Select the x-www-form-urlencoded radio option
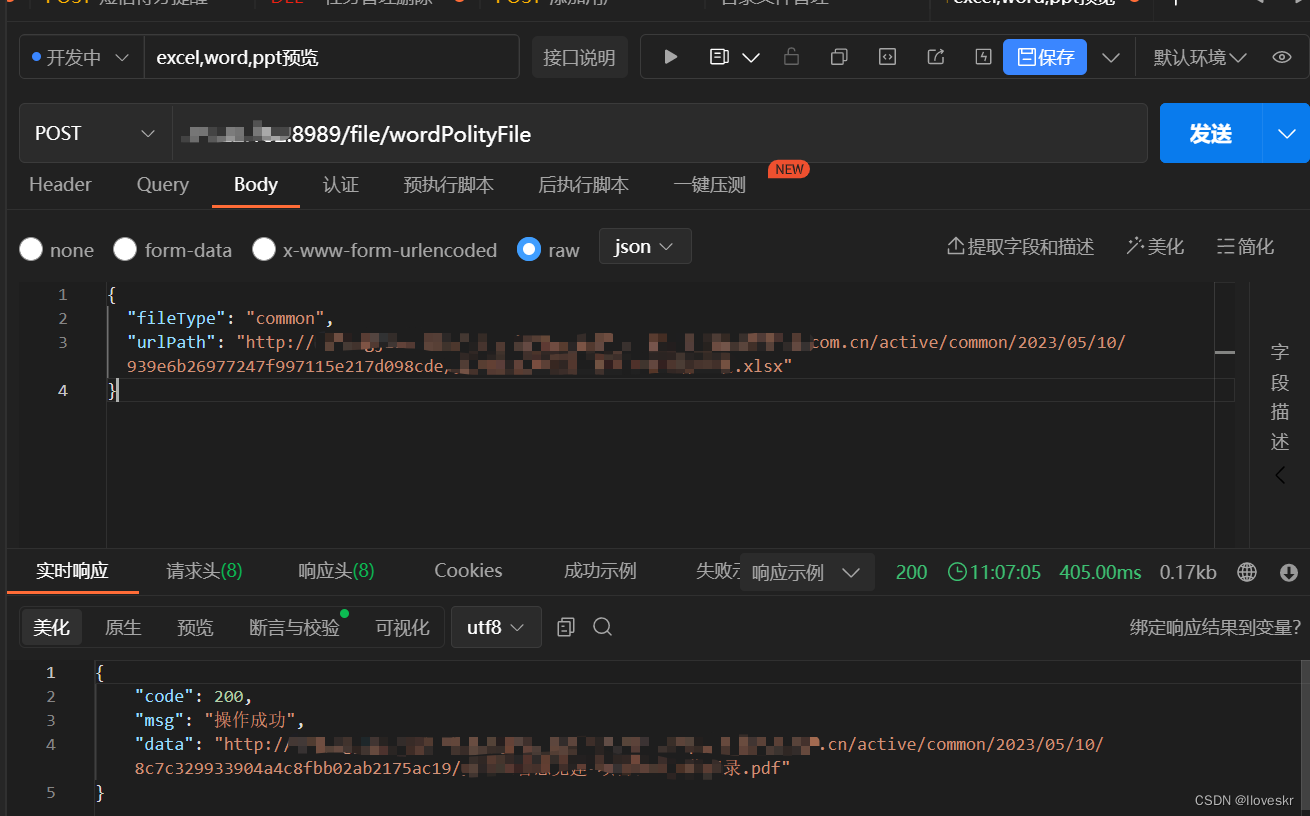Screen dimensions: 1310x816 coord(264,249)
